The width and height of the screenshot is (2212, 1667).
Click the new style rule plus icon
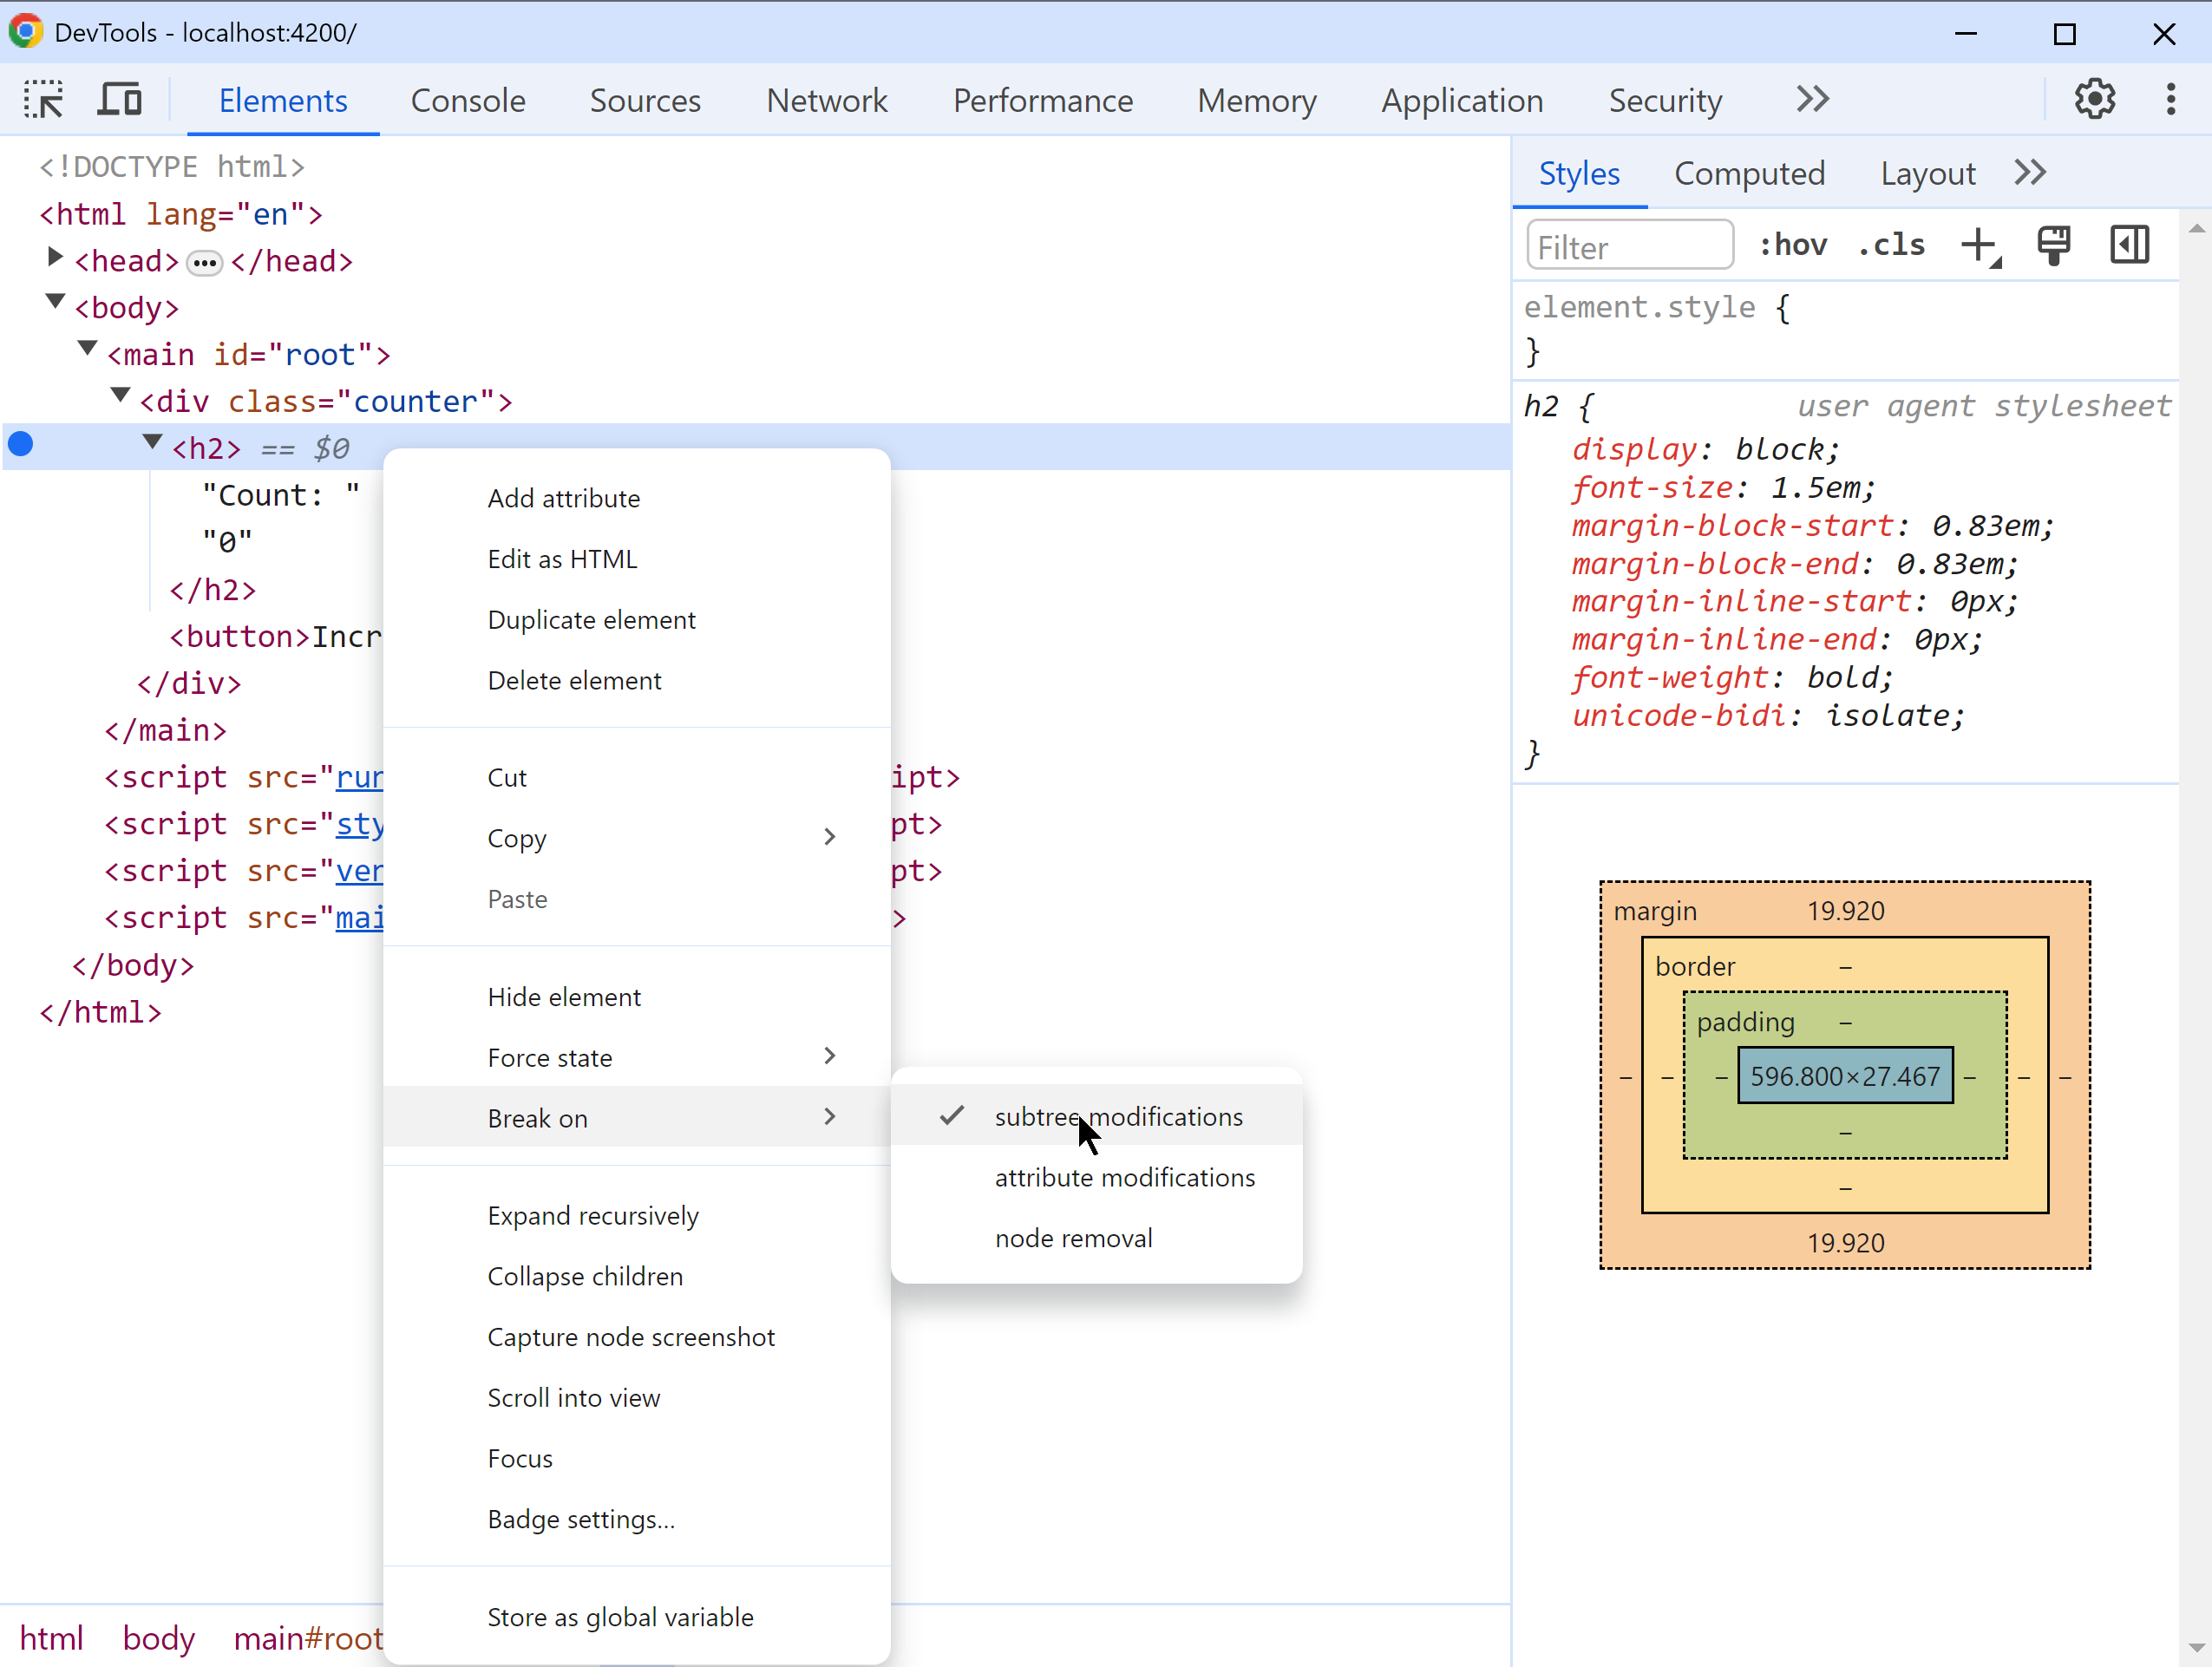1980,245
